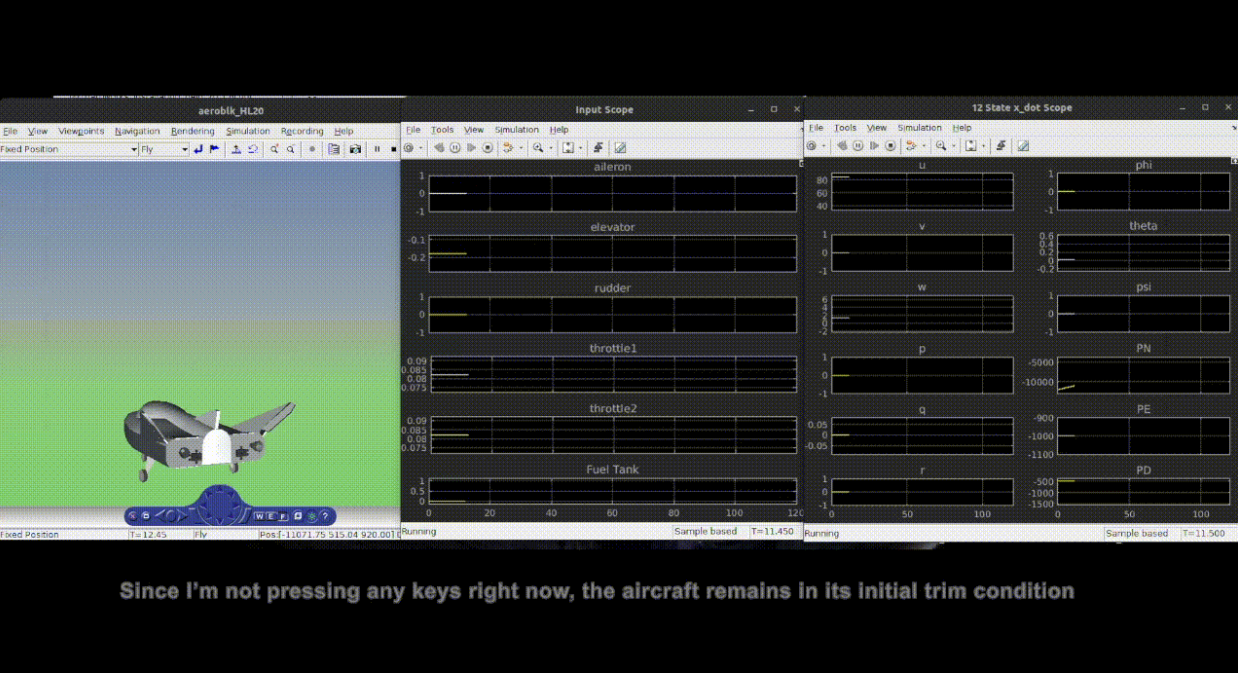Expand scale axes dropdown in 12 State Scope
This screenshot has width=1238, height=674.
coord(984,146)
